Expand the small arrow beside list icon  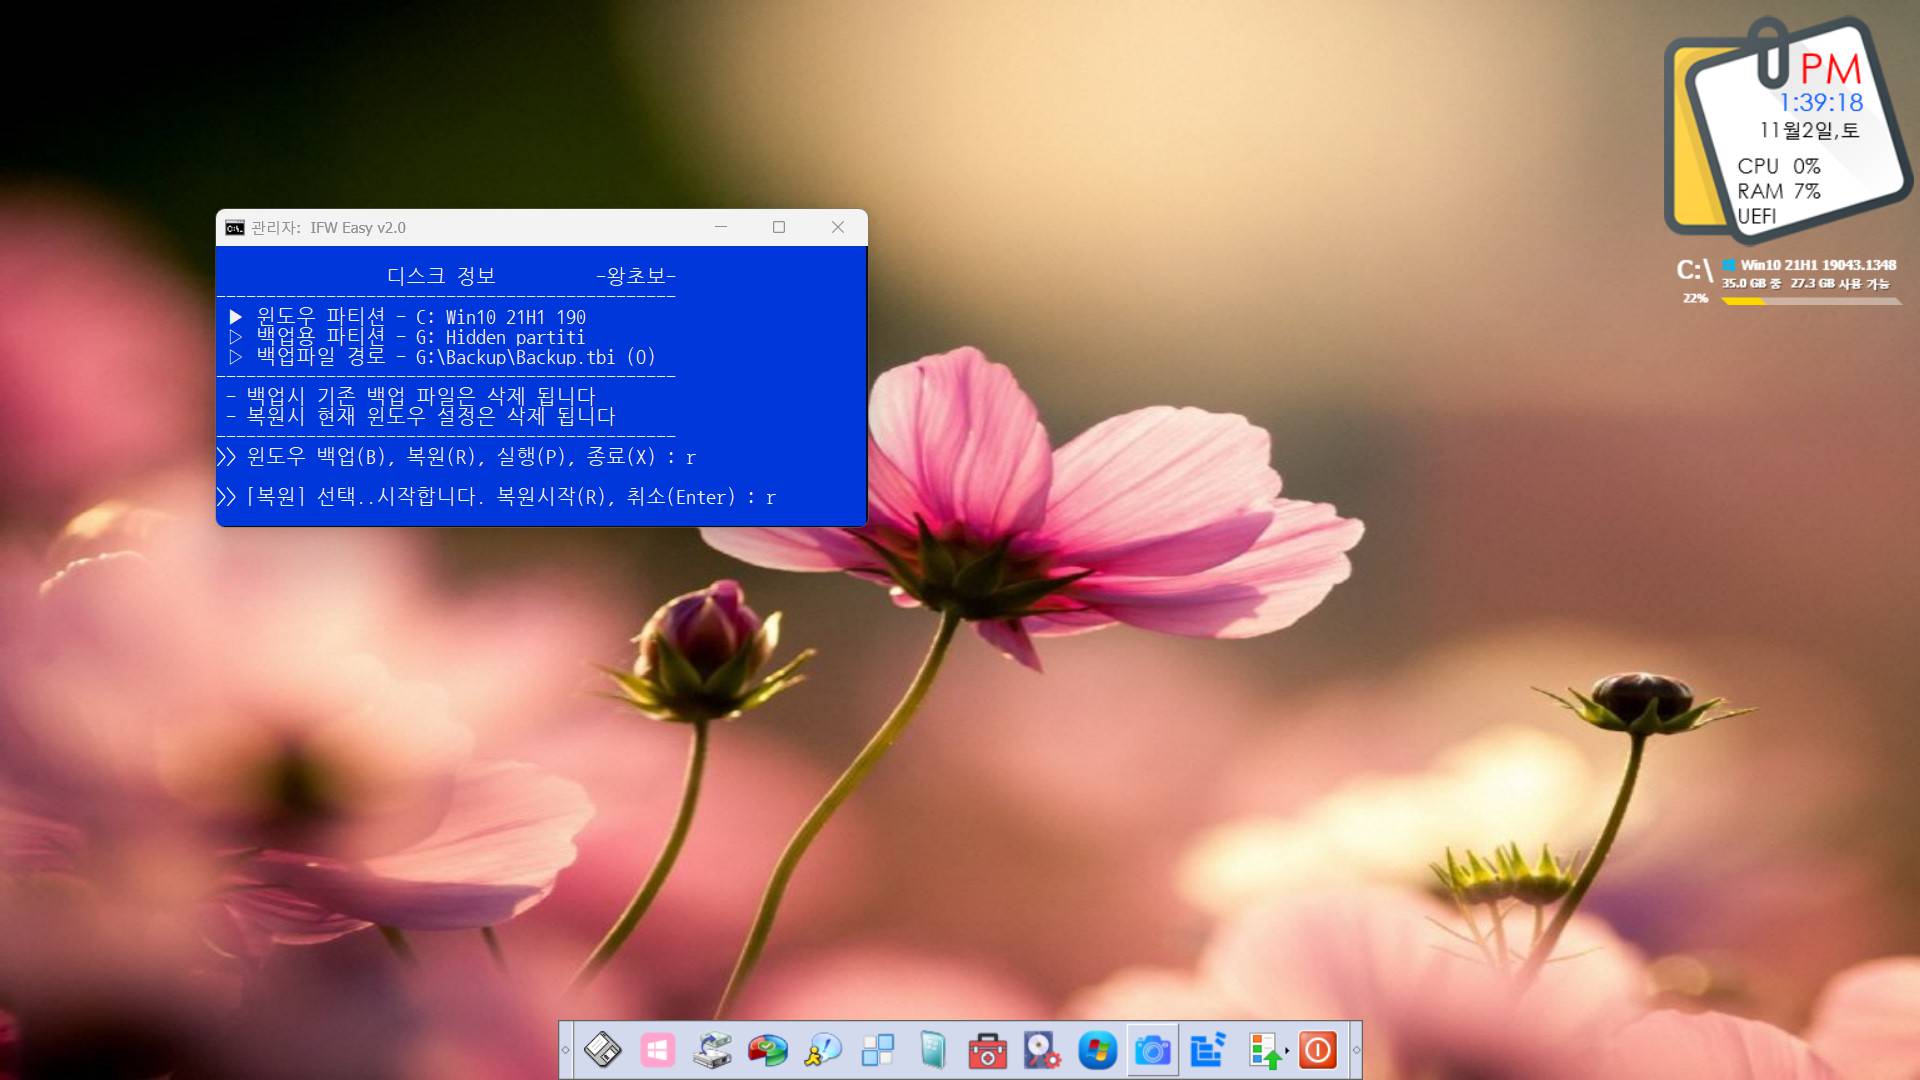point(1287,1050)
